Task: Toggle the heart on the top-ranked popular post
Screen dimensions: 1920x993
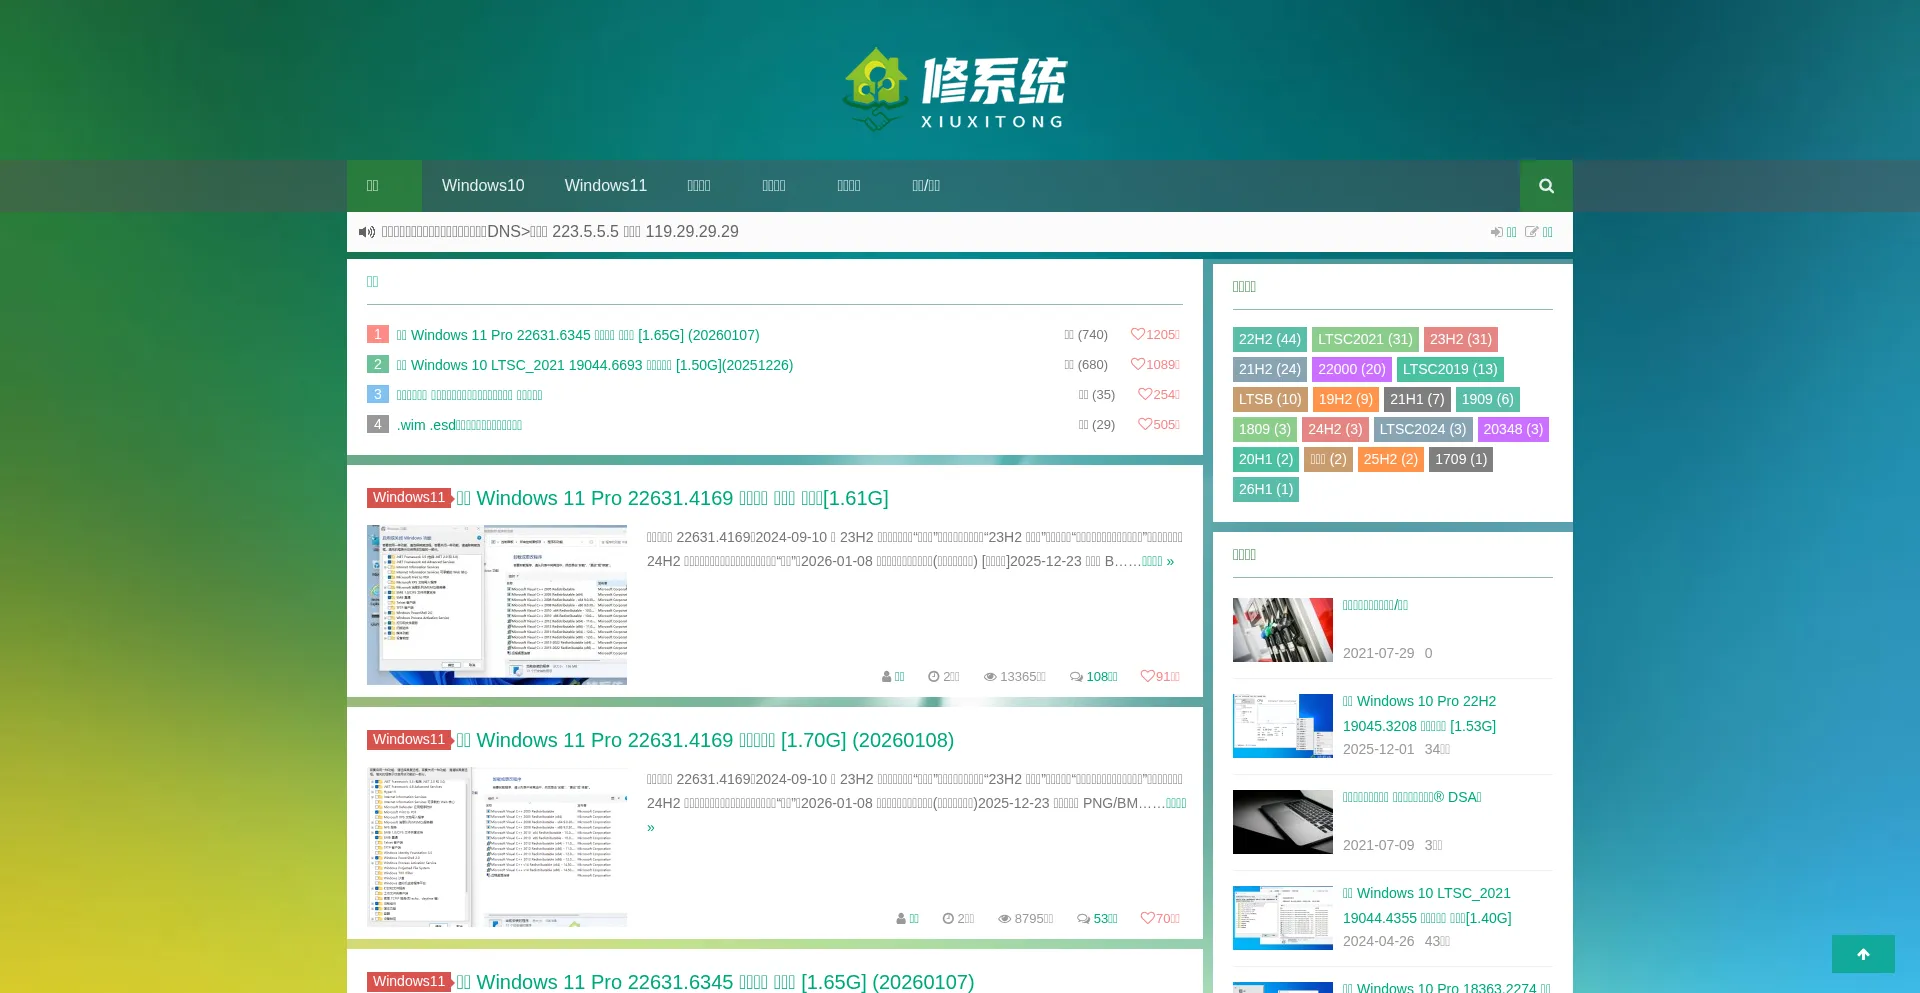Action: (1139, 335)
